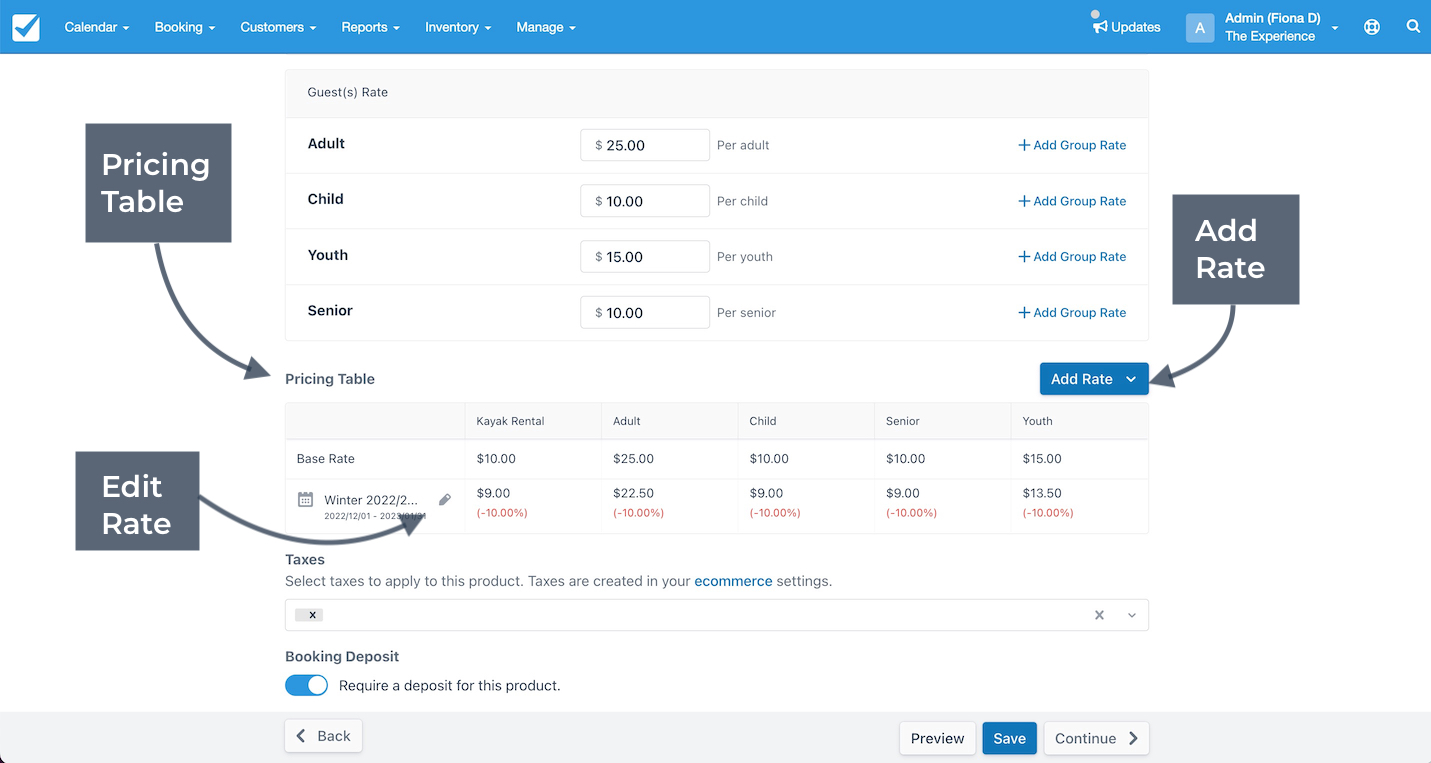
Task: Edit the Senior price field
Action: pos(645,313)
